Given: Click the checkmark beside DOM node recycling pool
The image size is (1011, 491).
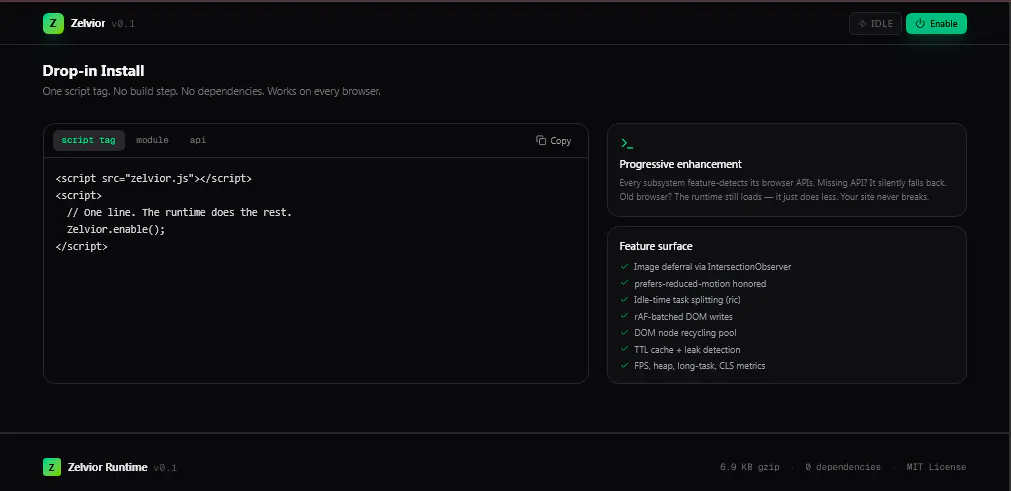Looking at the screenshot, I should [x=624, y=332].
